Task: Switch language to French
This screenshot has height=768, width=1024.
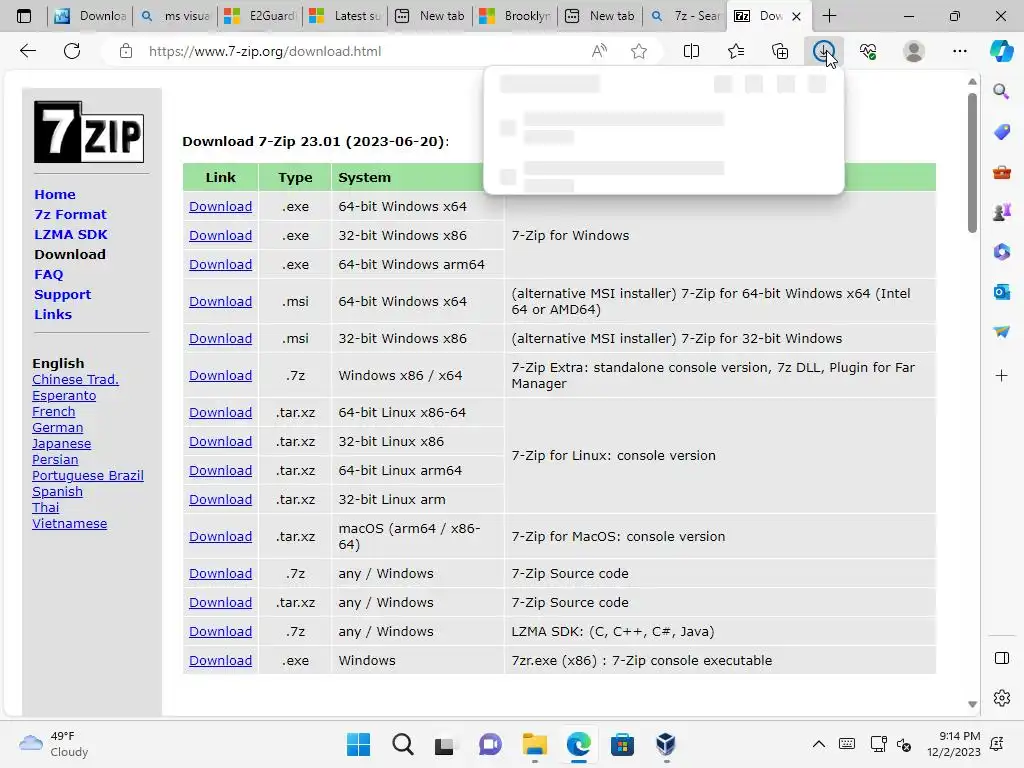Action: [54, 411]
